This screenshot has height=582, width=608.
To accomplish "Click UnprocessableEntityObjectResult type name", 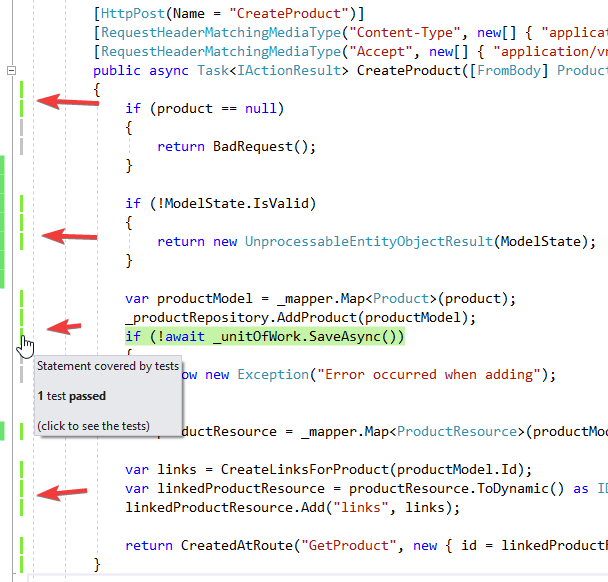I will (x=369, y=242).
